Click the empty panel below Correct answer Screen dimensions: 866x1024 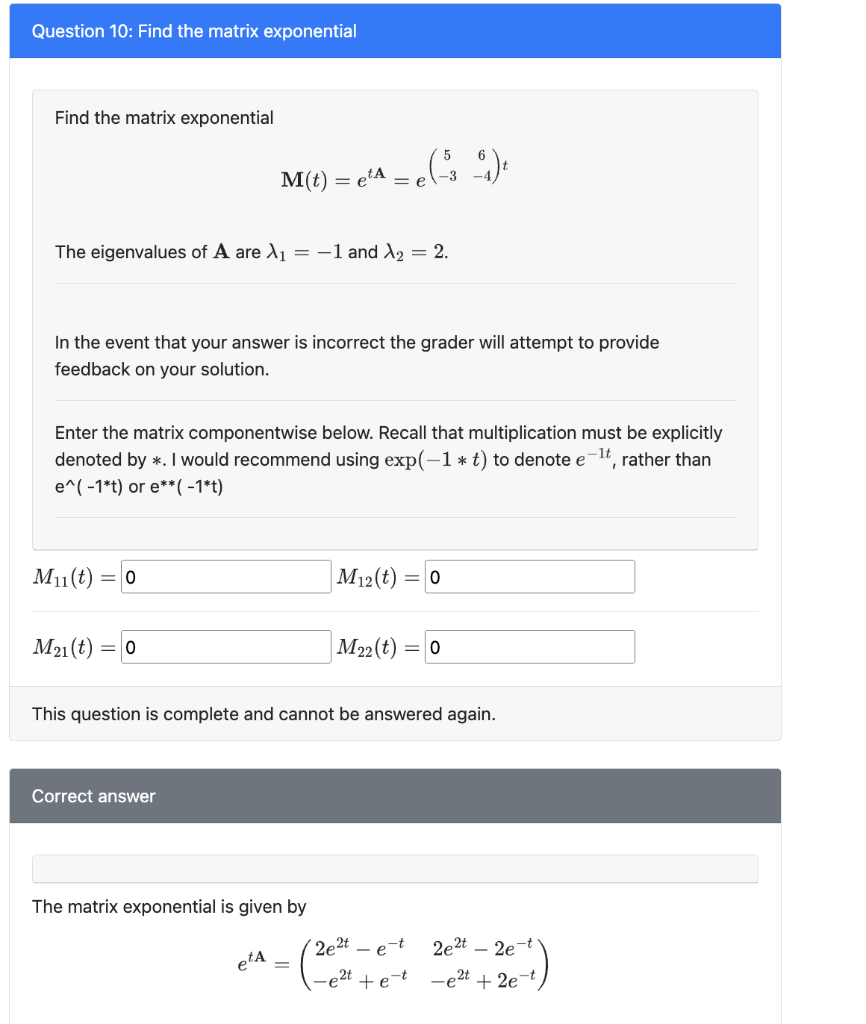click(395, 869)
